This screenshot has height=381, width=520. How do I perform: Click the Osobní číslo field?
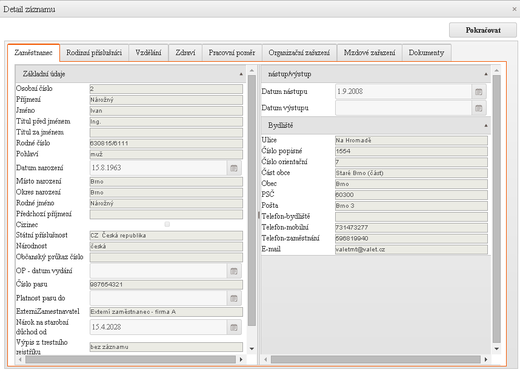pos(166,89)
